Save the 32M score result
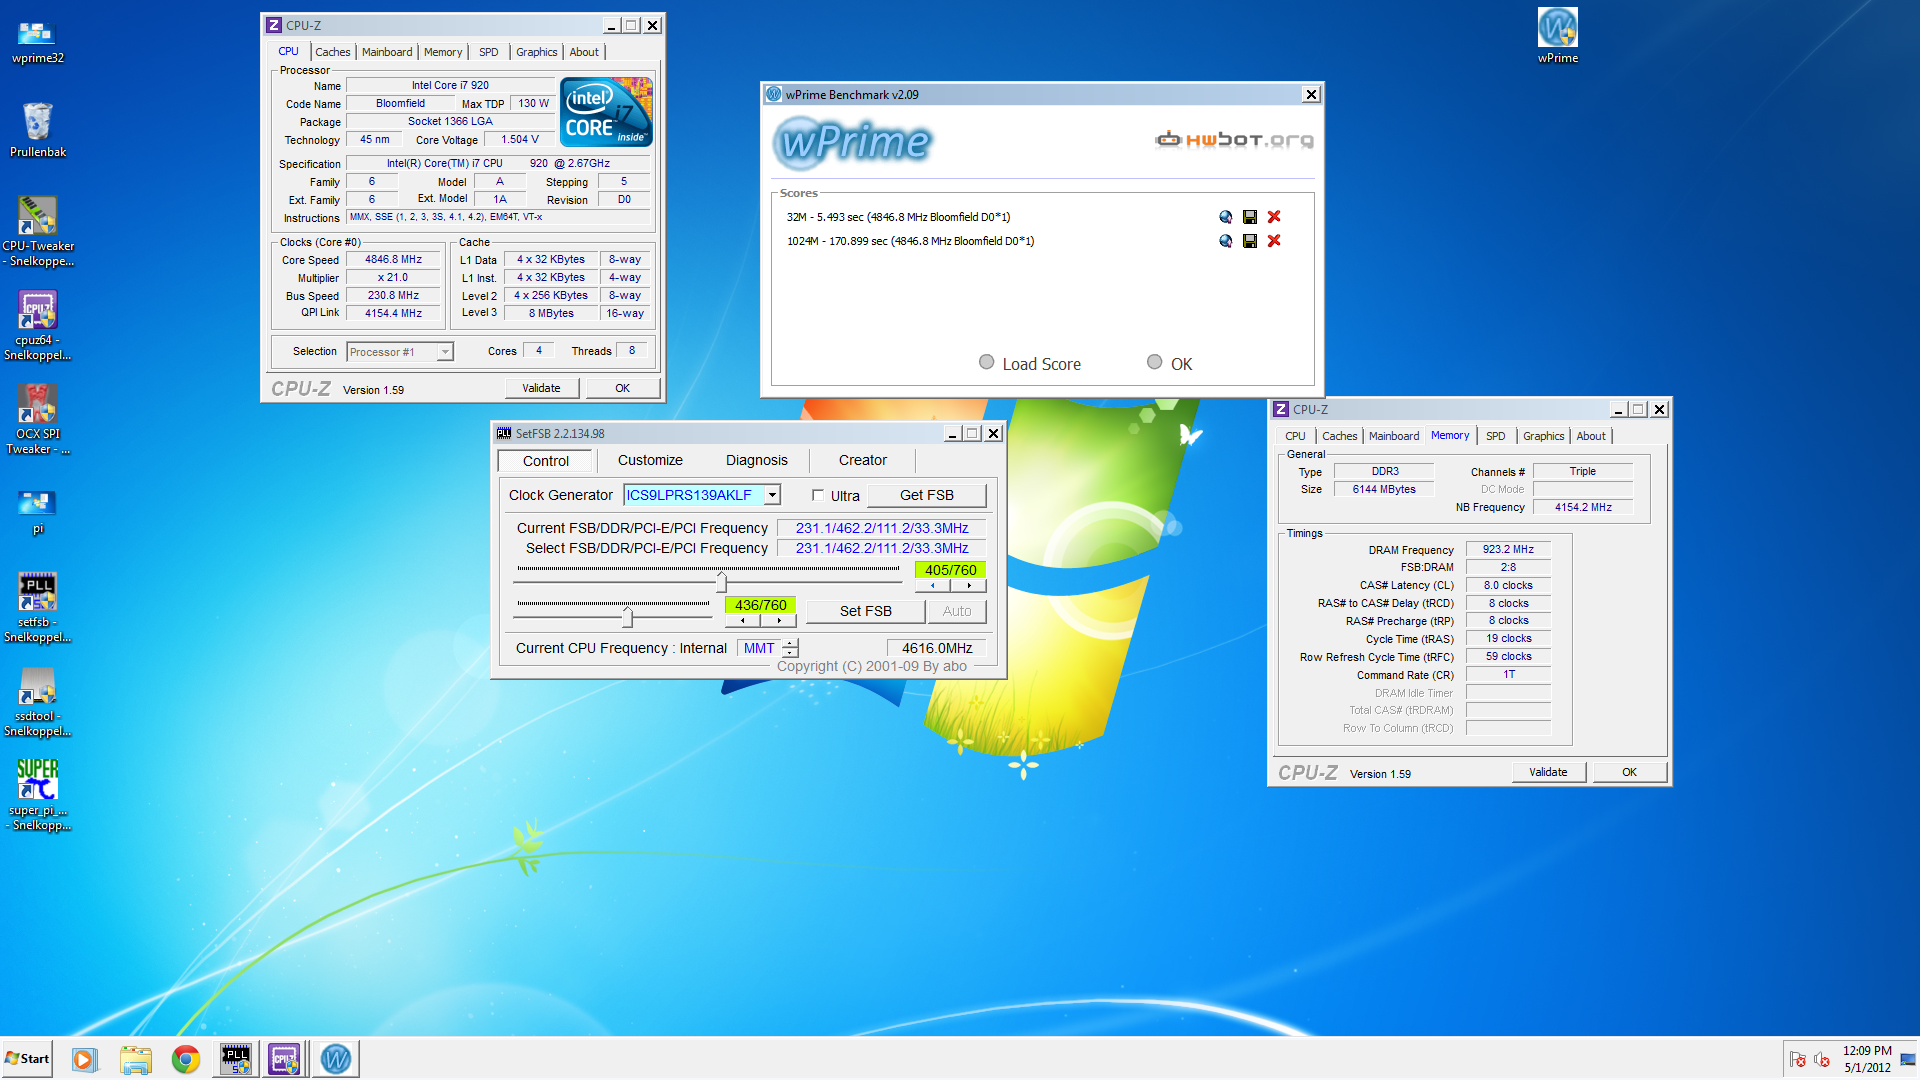1920x1080 pixels. [1249, 217]
